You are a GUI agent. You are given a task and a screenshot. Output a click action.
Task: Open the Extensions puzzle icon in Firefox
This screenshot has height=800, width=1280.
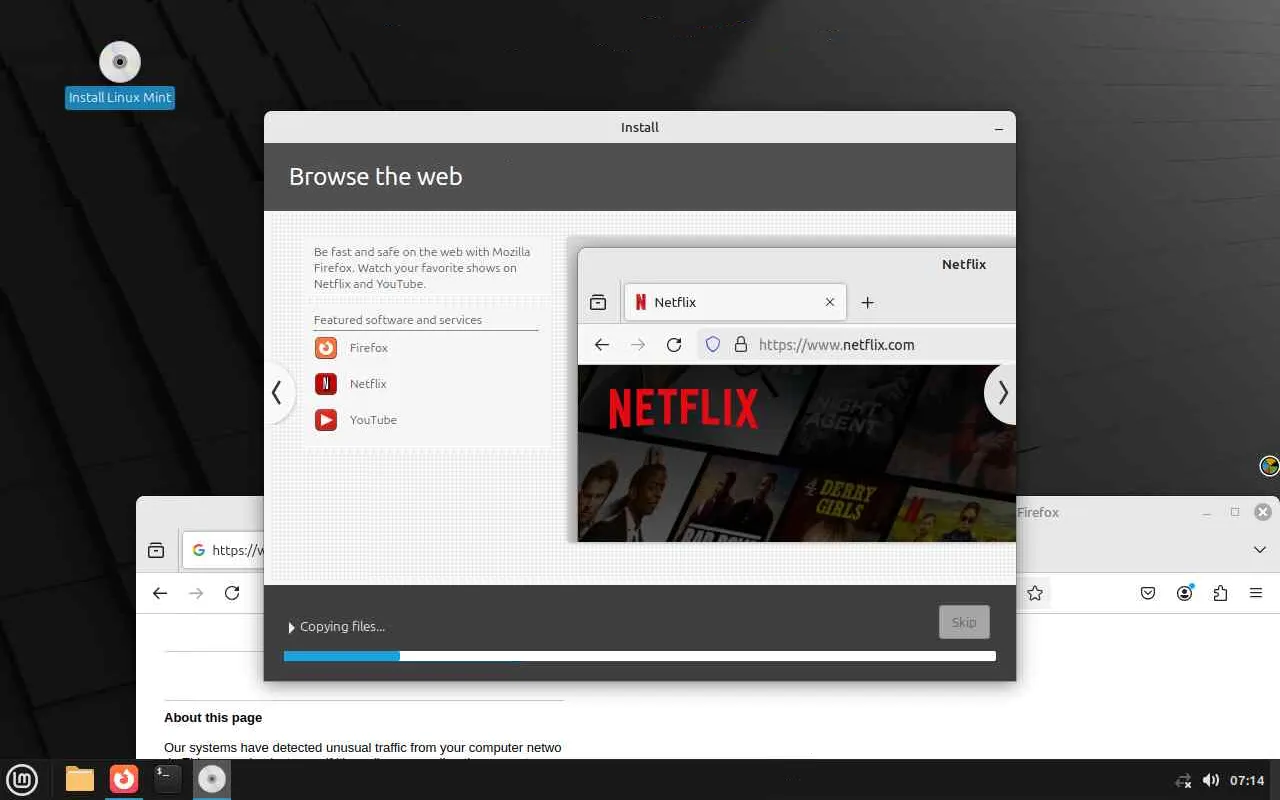[x=1220, y=593]
